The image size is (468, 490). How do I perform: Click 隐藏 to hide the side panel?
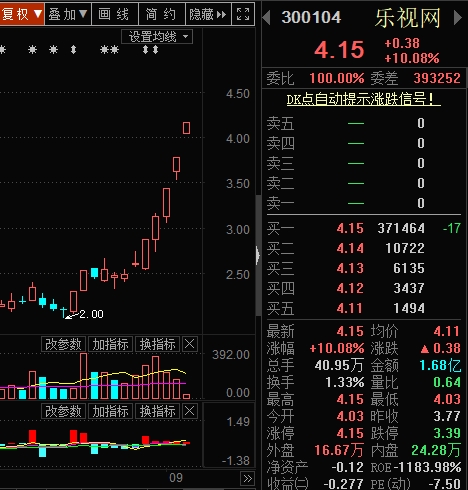point(208,14)
